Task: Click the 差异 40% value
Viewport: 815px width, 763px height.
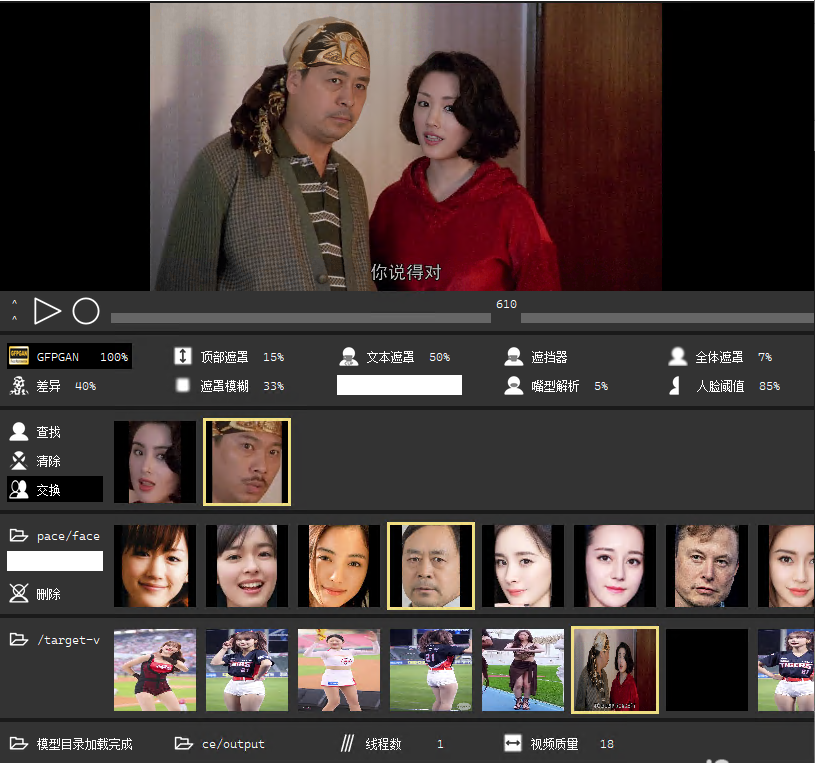Action: tap(85, 386)
